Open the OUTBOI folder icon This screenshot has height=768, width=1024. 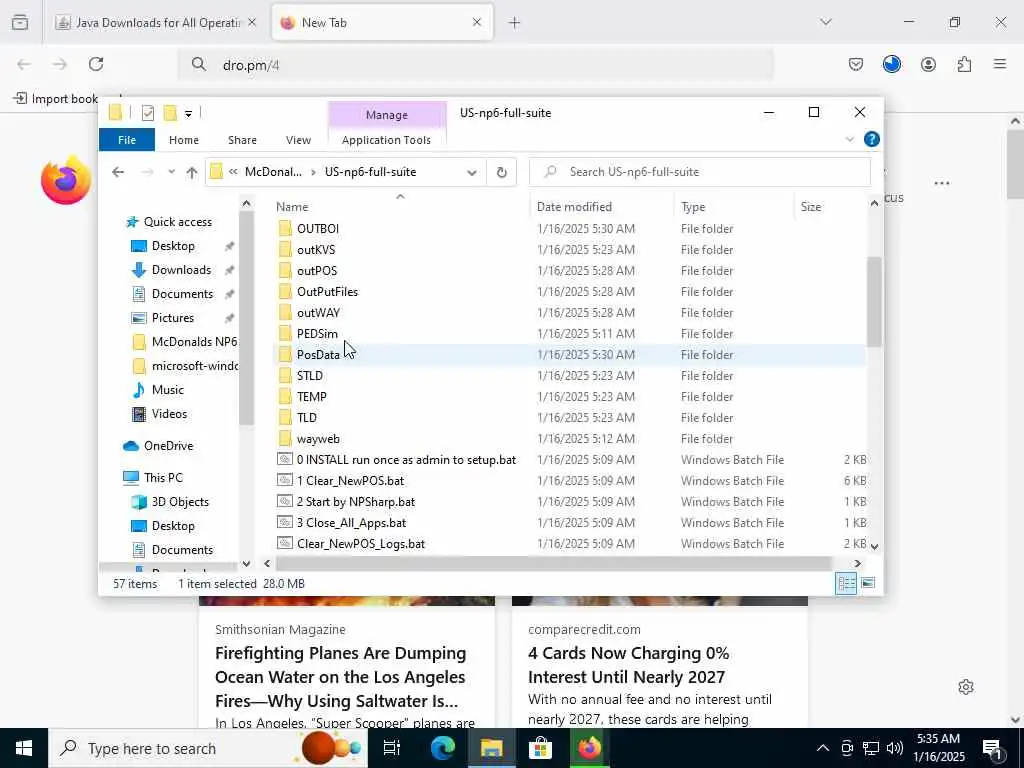tap(285, 229)
